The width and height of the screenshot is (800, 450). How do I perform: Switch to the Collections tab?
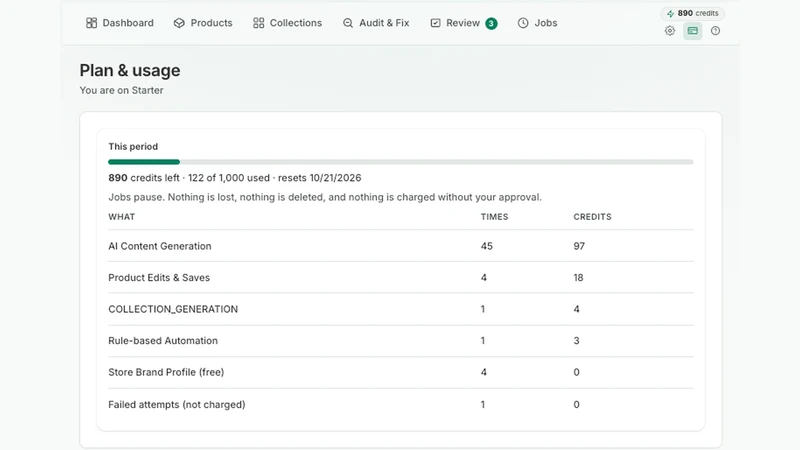[x=287, y=23]
